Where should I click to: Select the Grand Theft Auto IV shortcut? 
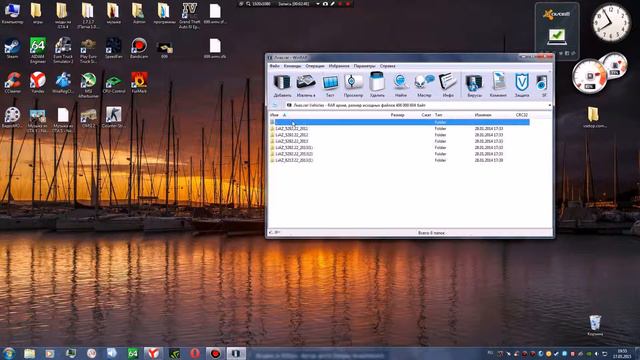[189, 16]
